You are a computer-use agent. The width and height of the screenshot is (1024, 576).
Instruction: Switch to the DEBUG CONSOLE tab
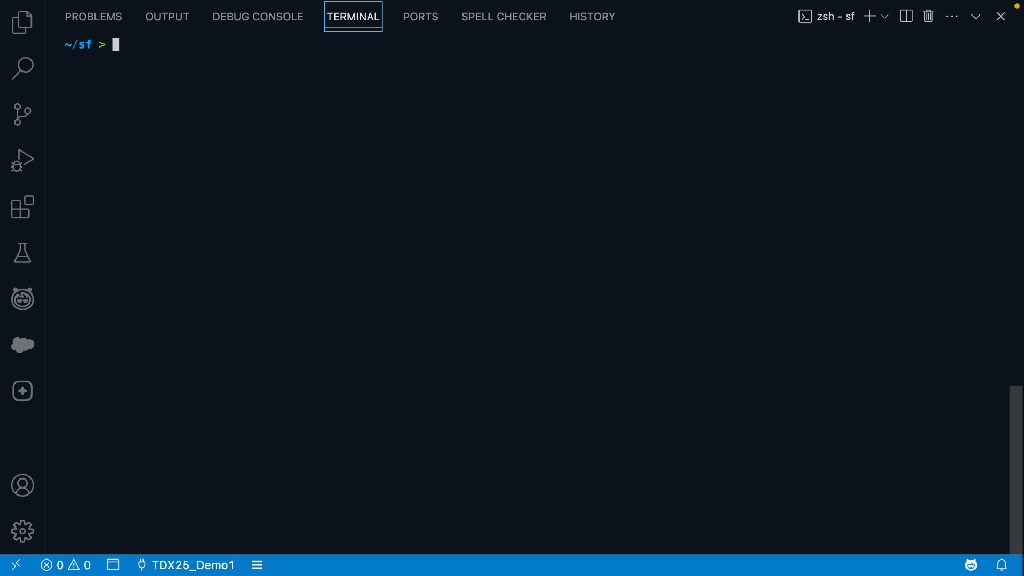coord(257,16)
